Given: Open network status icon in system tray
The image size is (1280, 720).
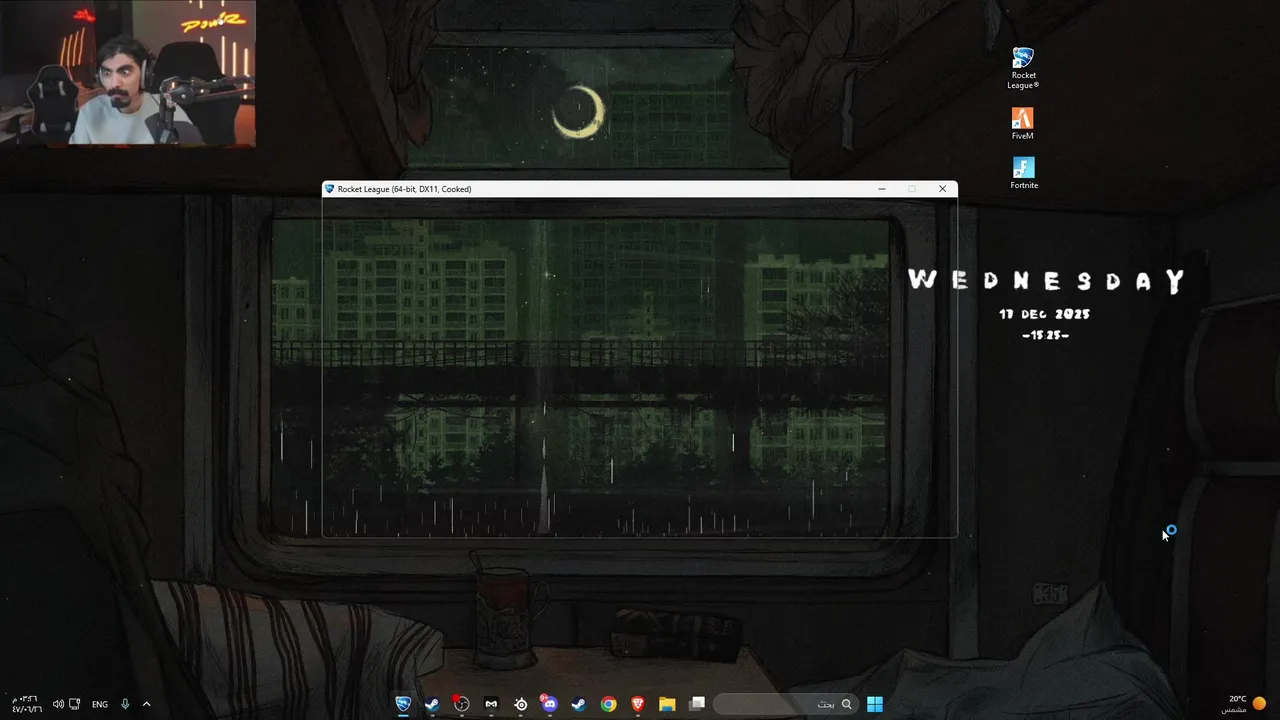Looking at the screenshot, I should point(75,704).
